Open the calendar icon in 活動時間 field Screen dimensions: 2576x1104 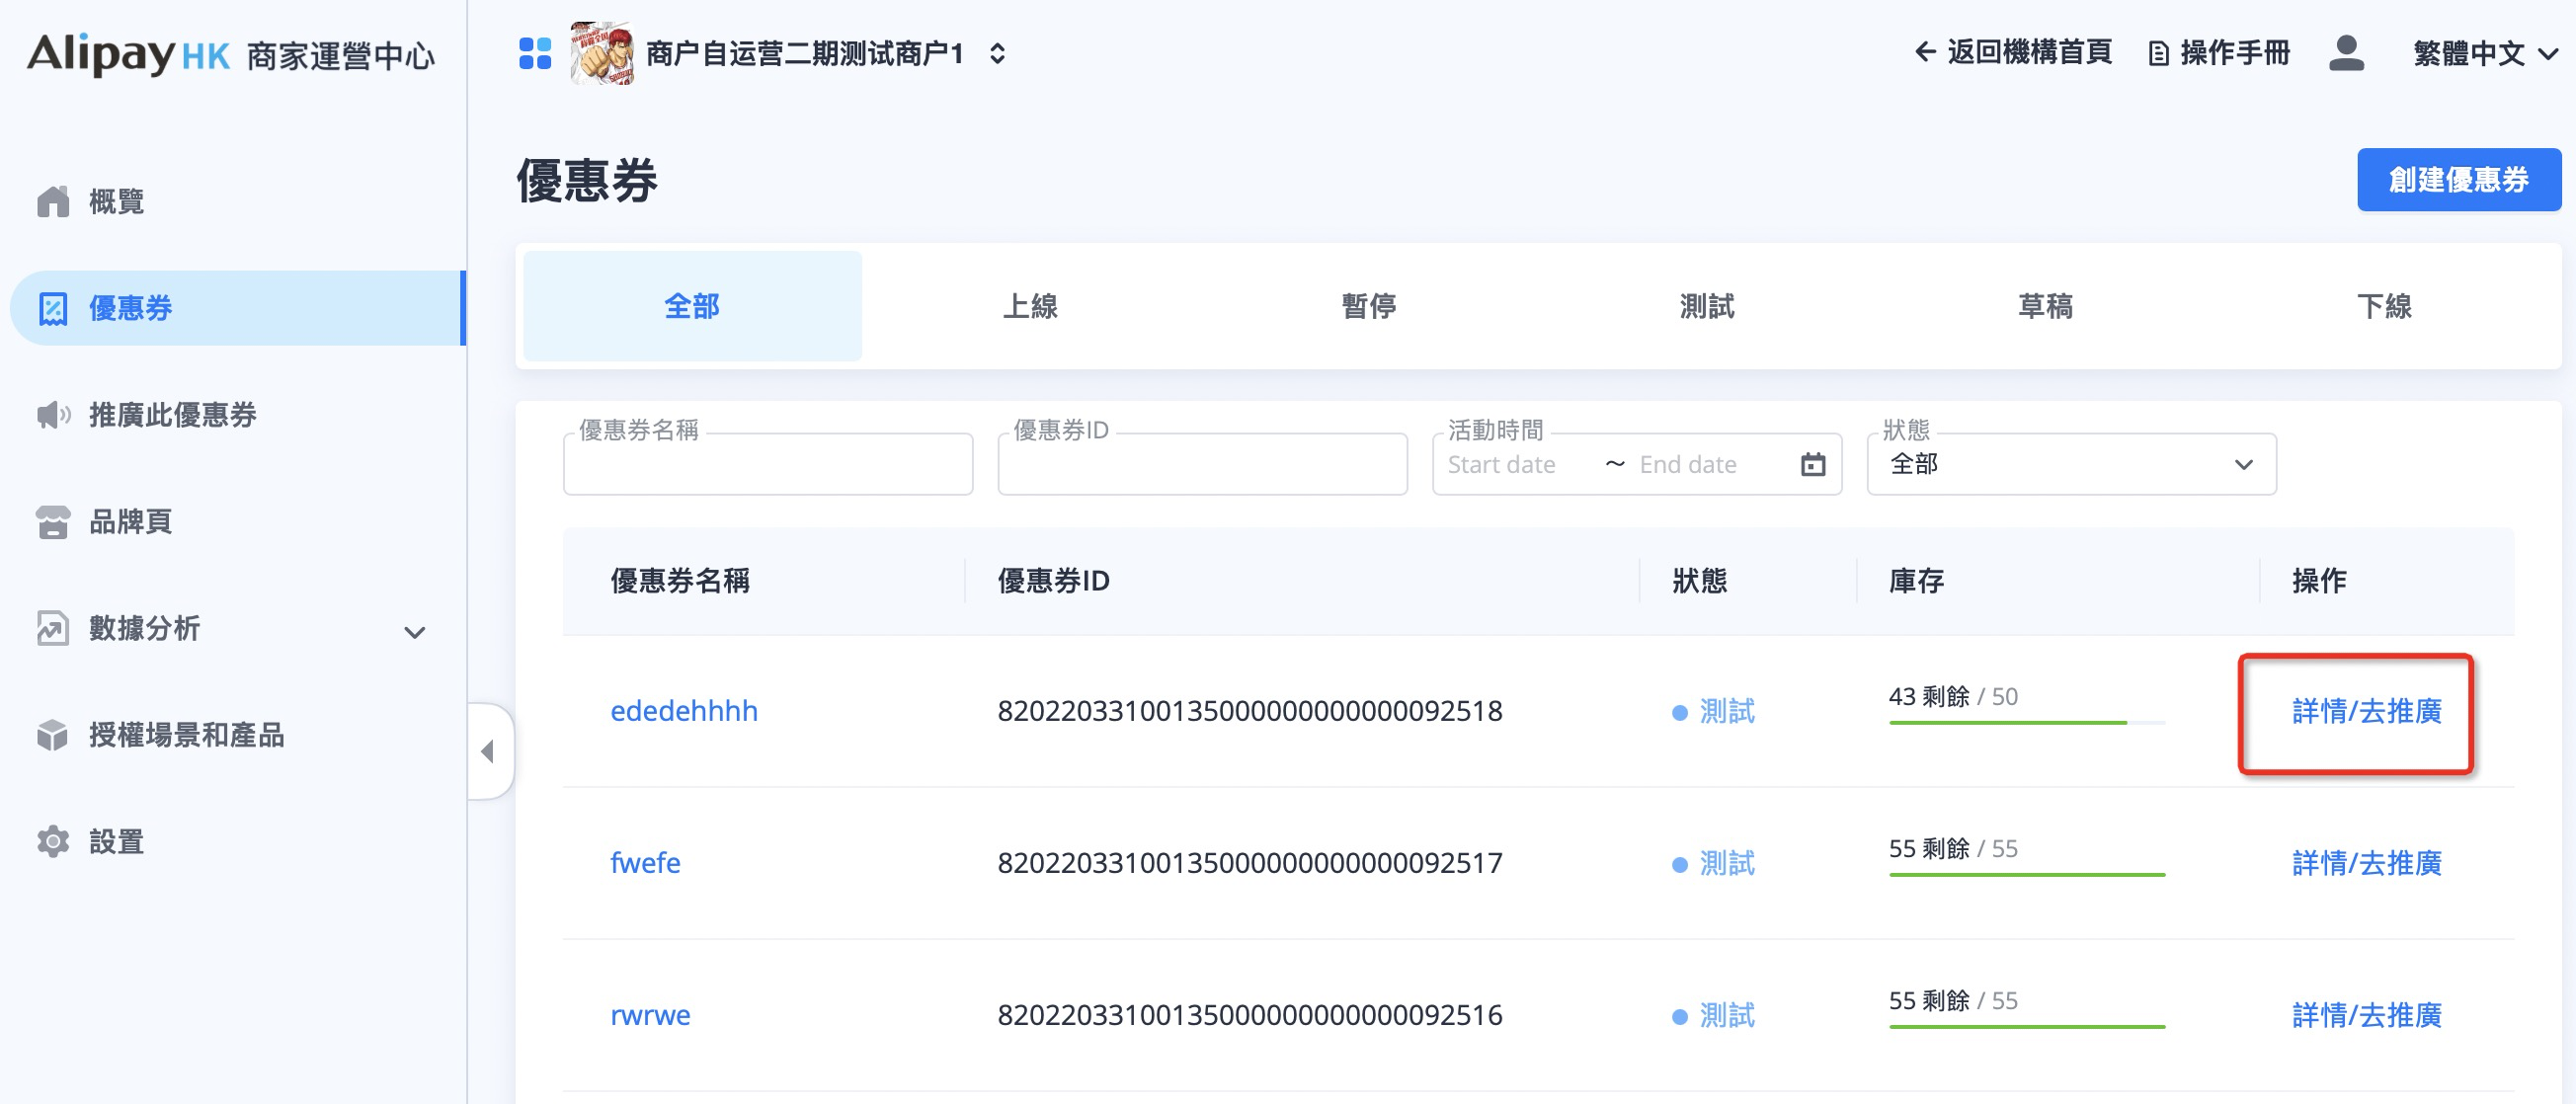coord(1812,464)
